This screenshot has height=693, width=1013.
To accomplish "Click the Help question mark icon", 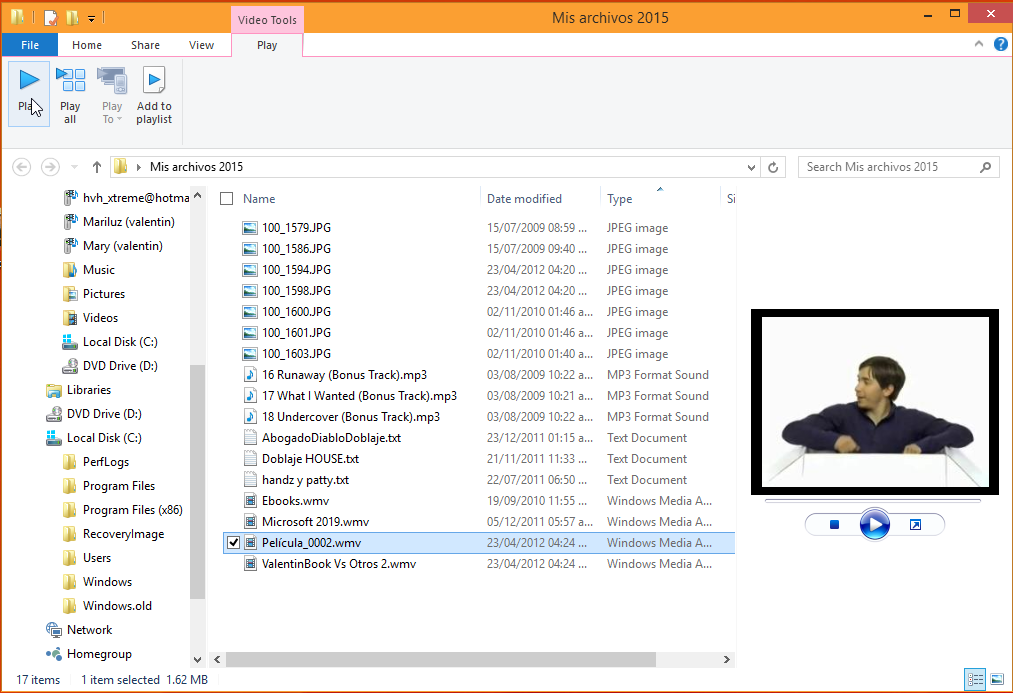I will 1000,45.
